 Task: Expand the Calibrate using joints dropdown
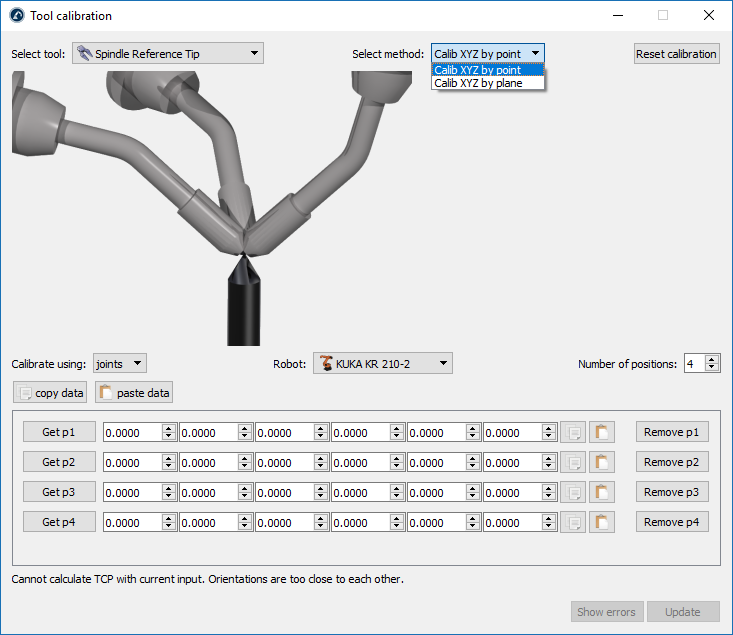point(120,364)
